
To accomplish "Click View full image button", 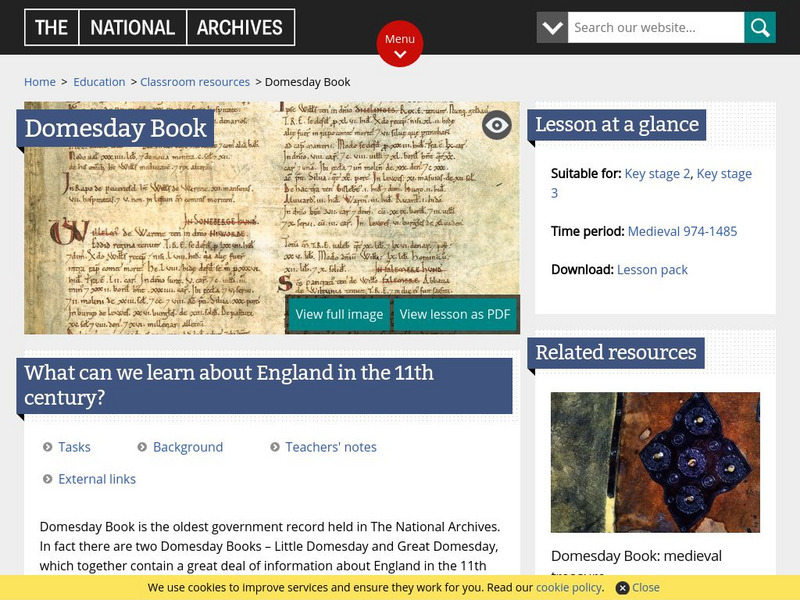I will coord(339,314).
